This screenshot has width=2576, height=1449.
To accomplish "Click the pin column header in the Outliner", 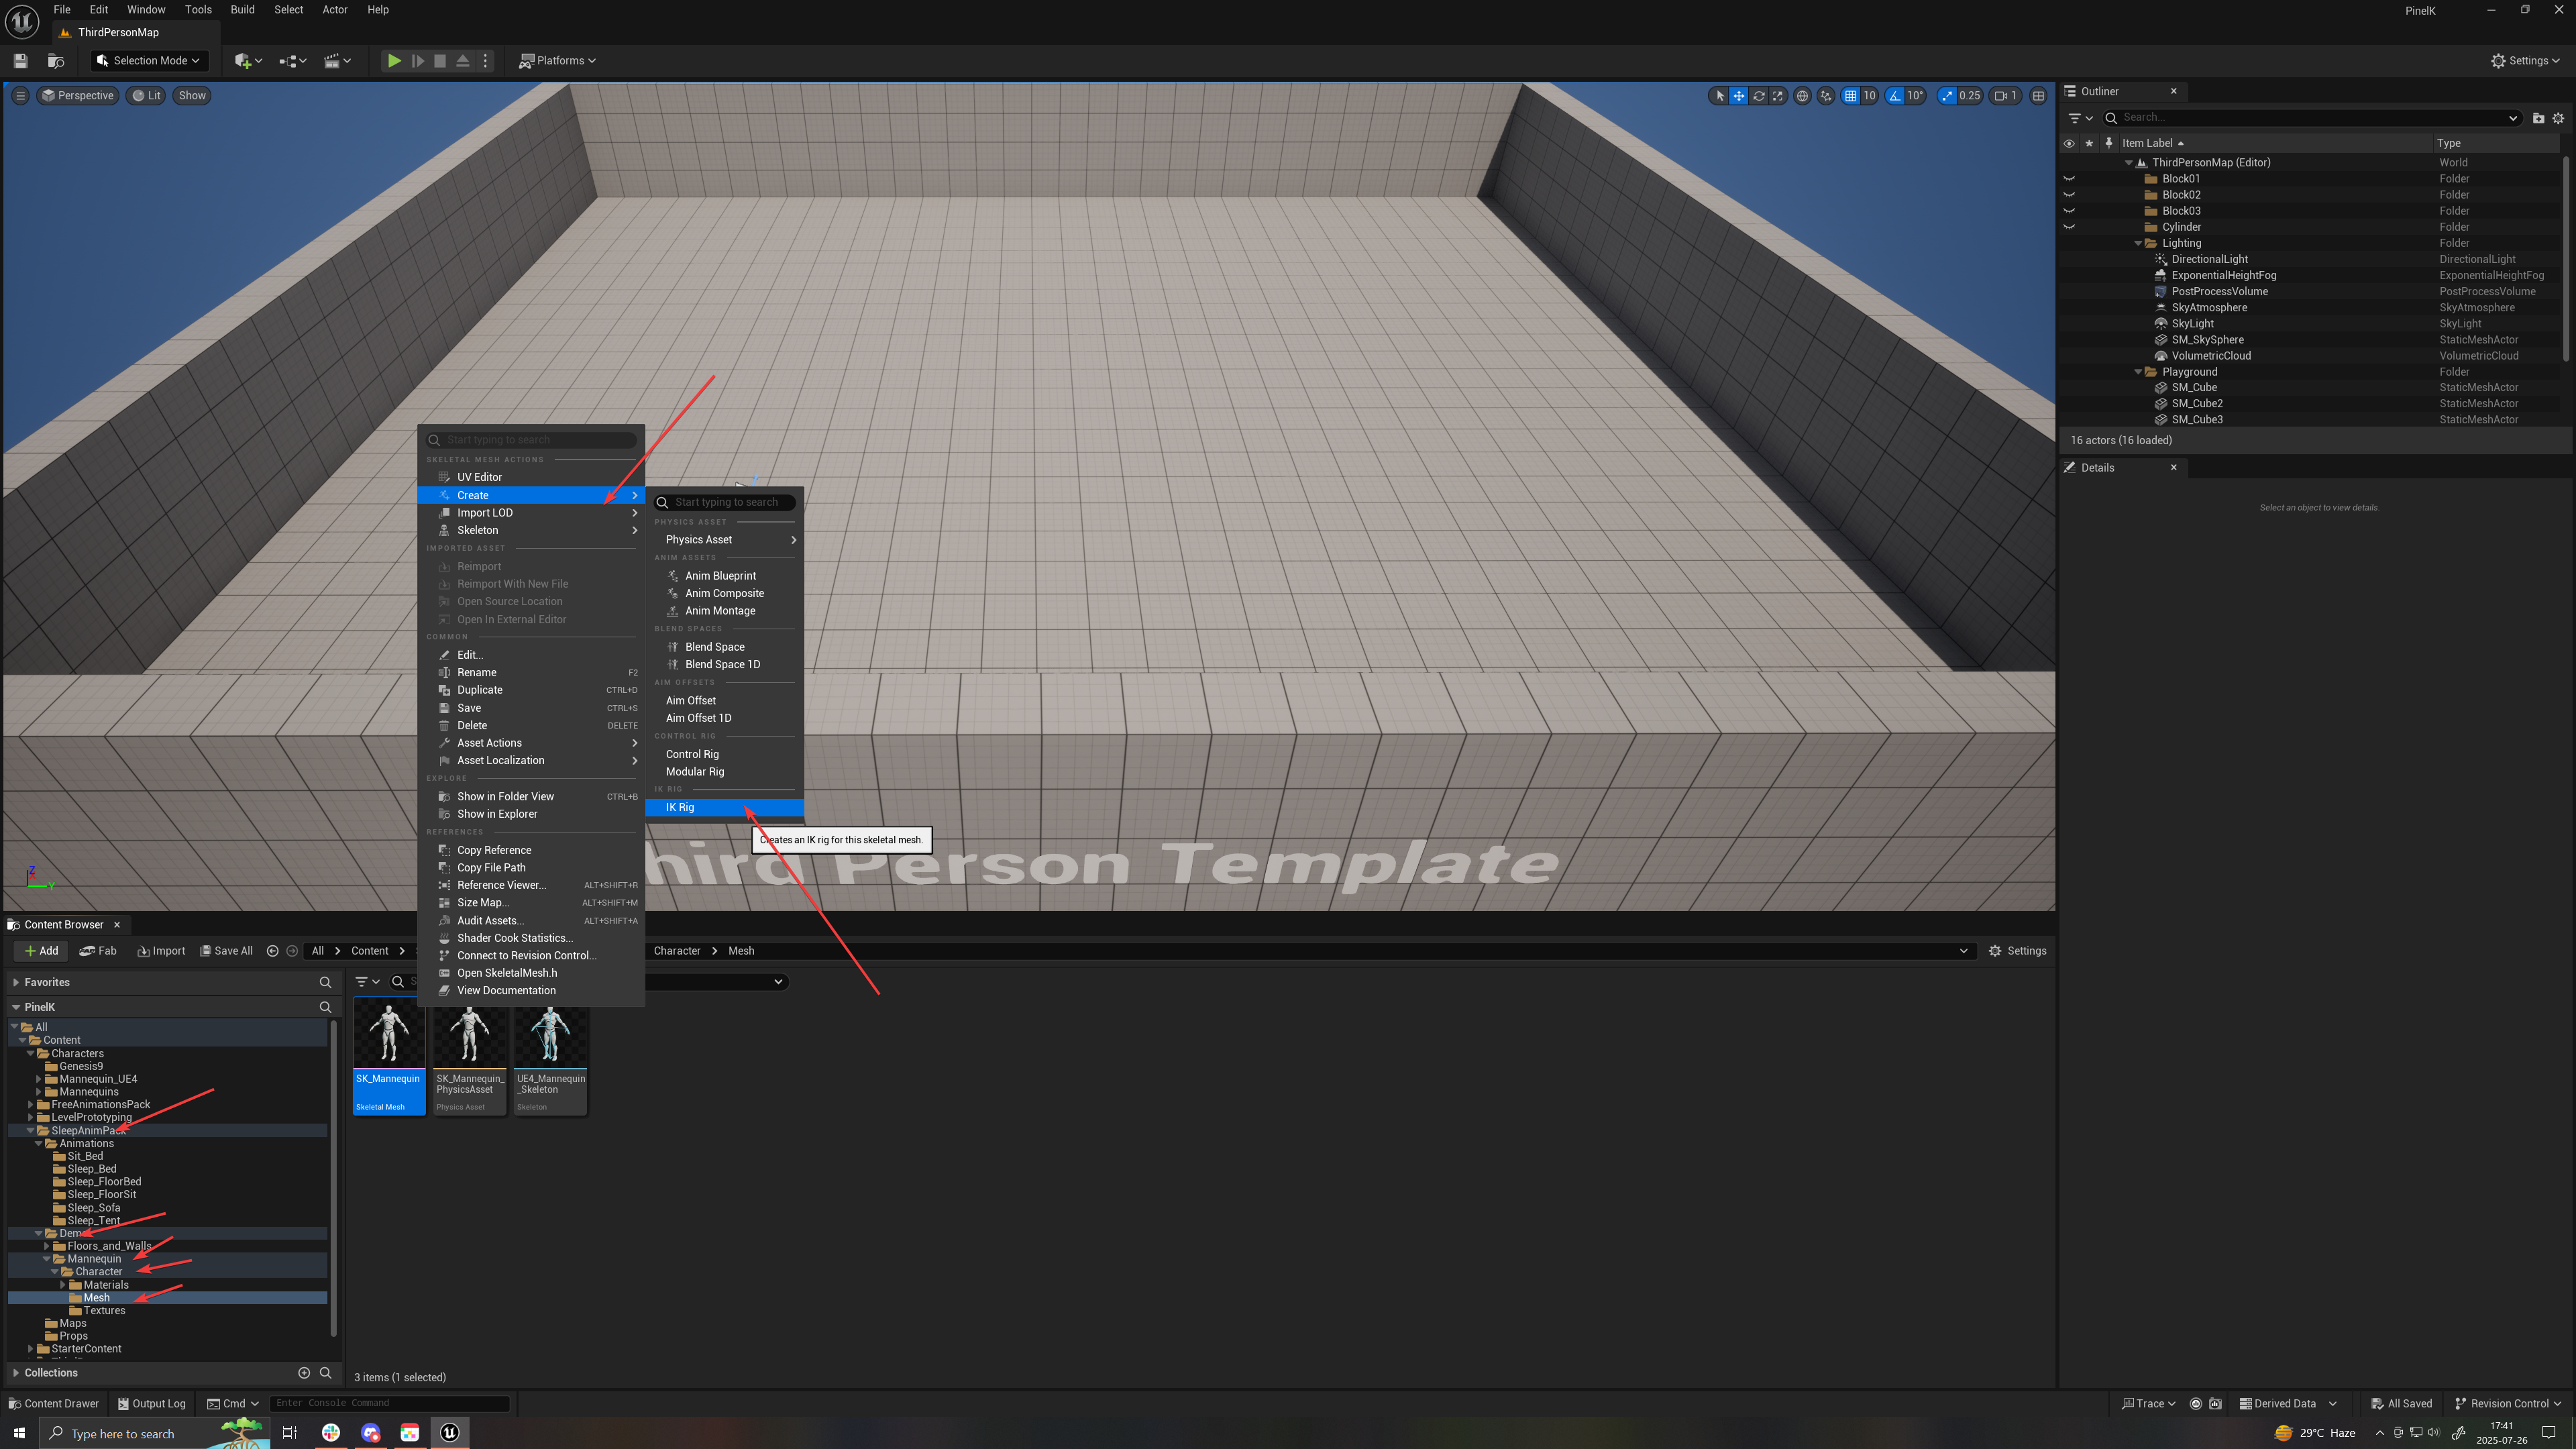I will pyautogui.click(x=2109, y=143).
